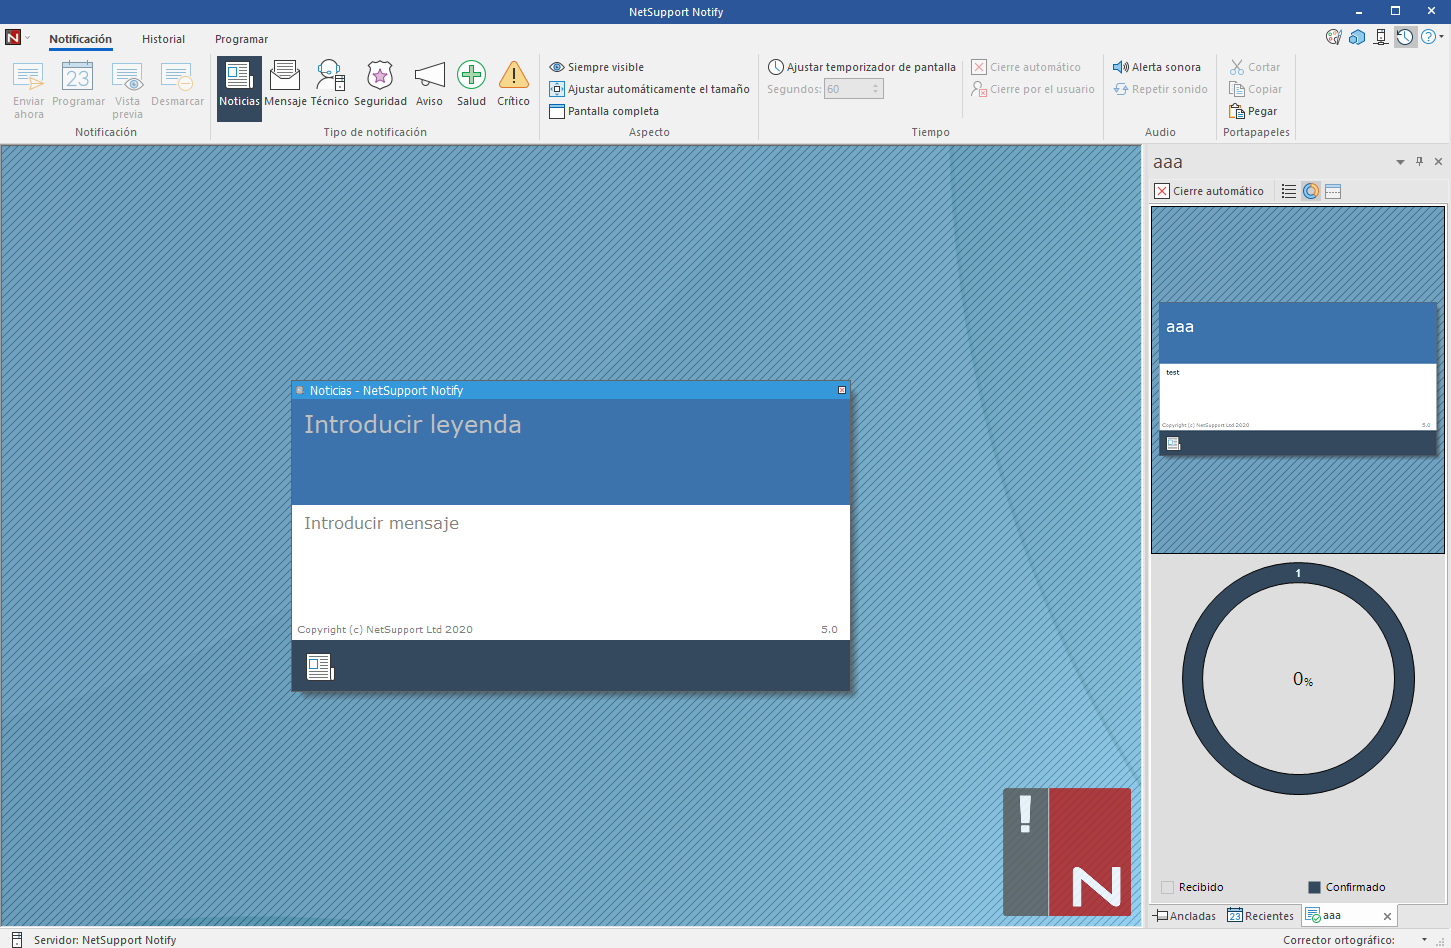Click Cortar scissors in Portapapeles
1451x948 pixels.
point(1255,67)
